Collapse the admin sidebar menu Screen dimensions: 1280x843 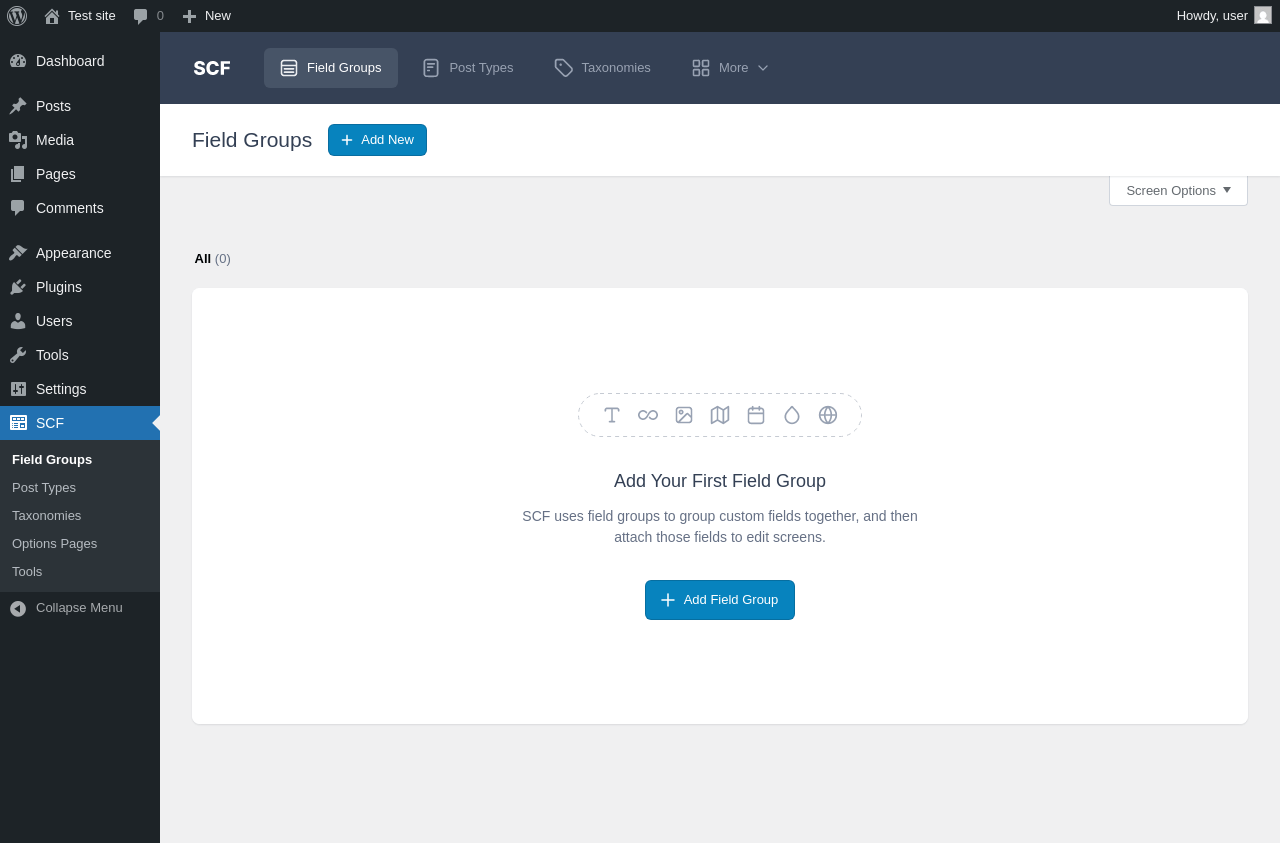coord(80,608)
